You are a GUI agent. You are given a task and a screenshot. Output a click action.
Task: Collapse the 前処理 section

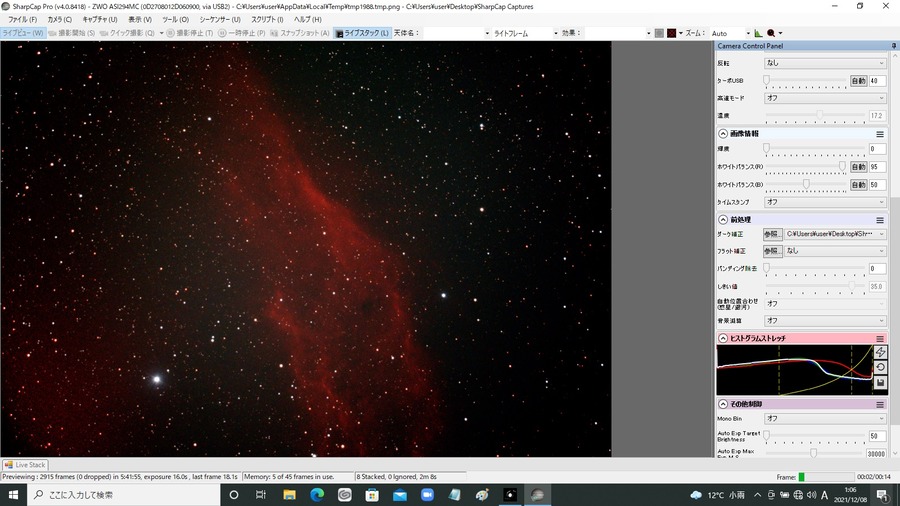pos(723,220)
